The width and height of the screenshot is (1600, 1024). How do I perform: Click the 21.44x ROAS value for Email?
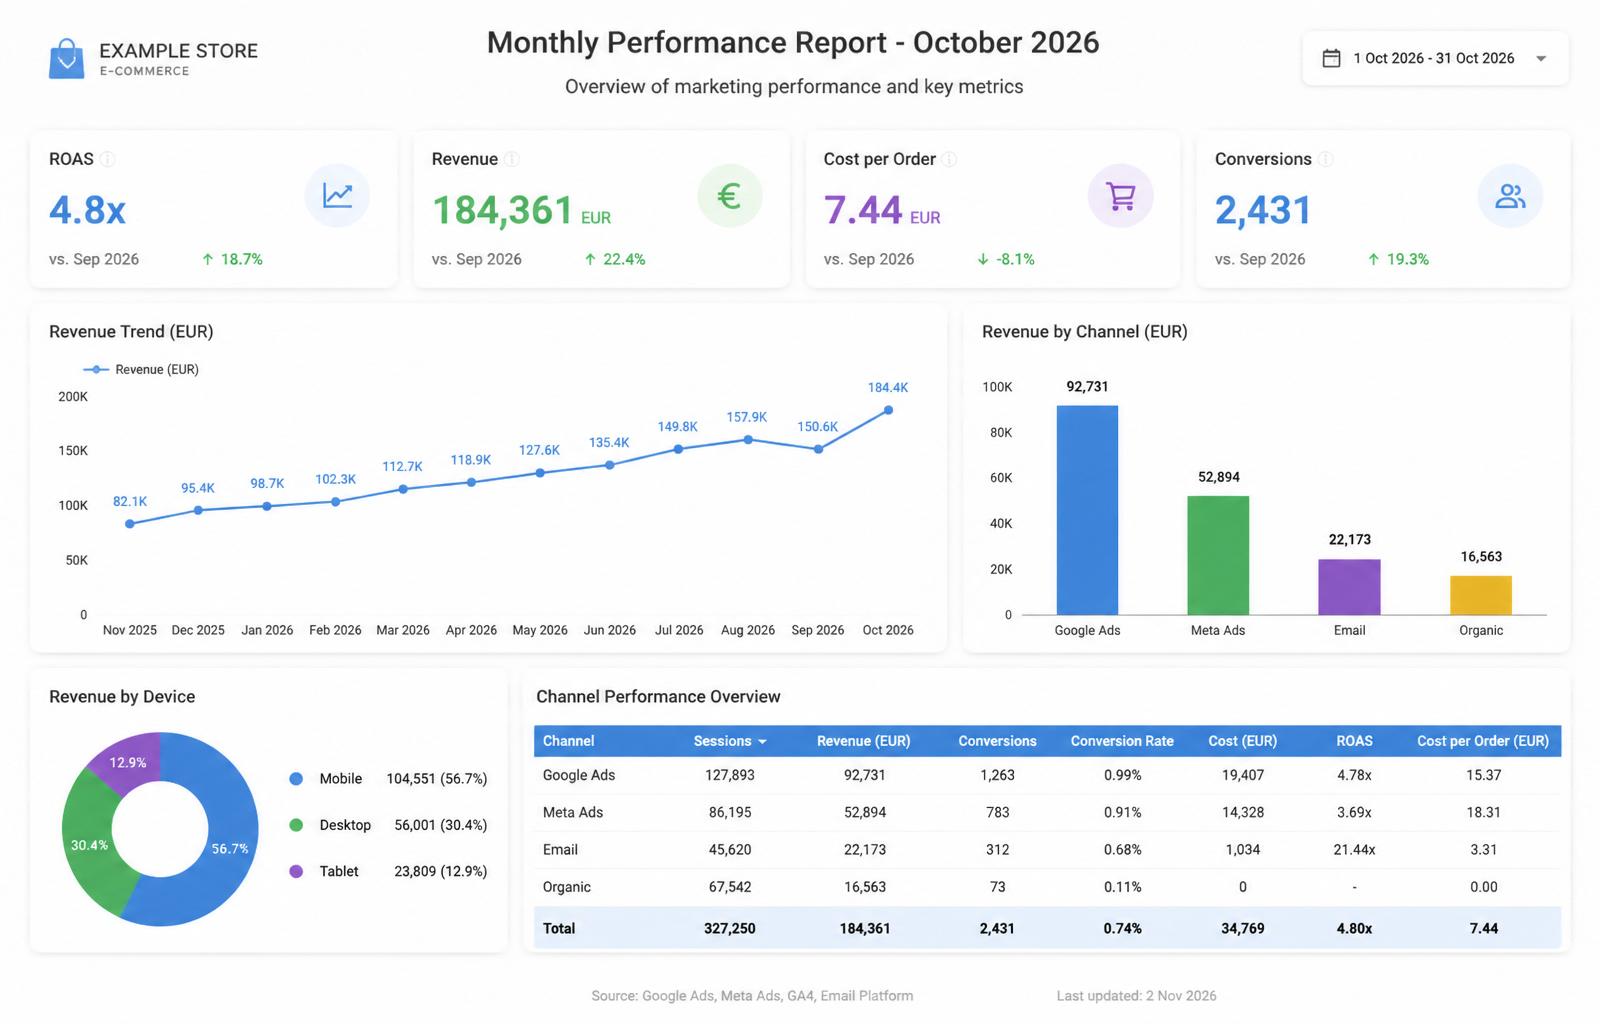[x=1354, y=850]
